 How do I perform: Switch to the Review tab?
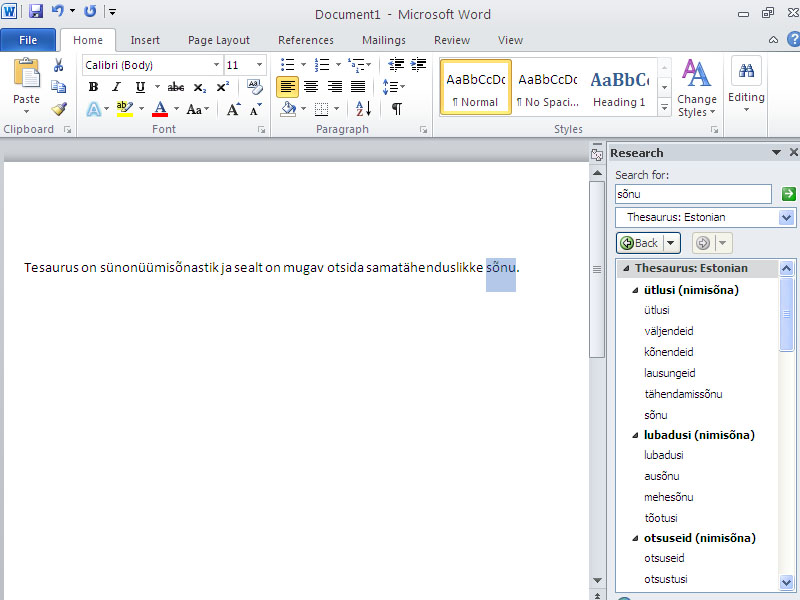[452, 40]
